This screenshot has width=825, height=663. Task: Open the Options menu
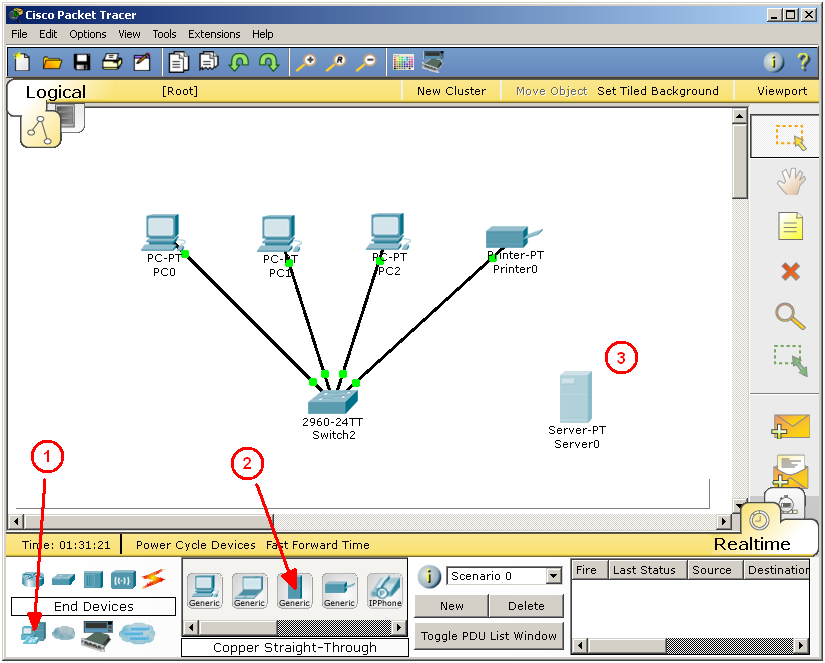(x=88, y=34)
